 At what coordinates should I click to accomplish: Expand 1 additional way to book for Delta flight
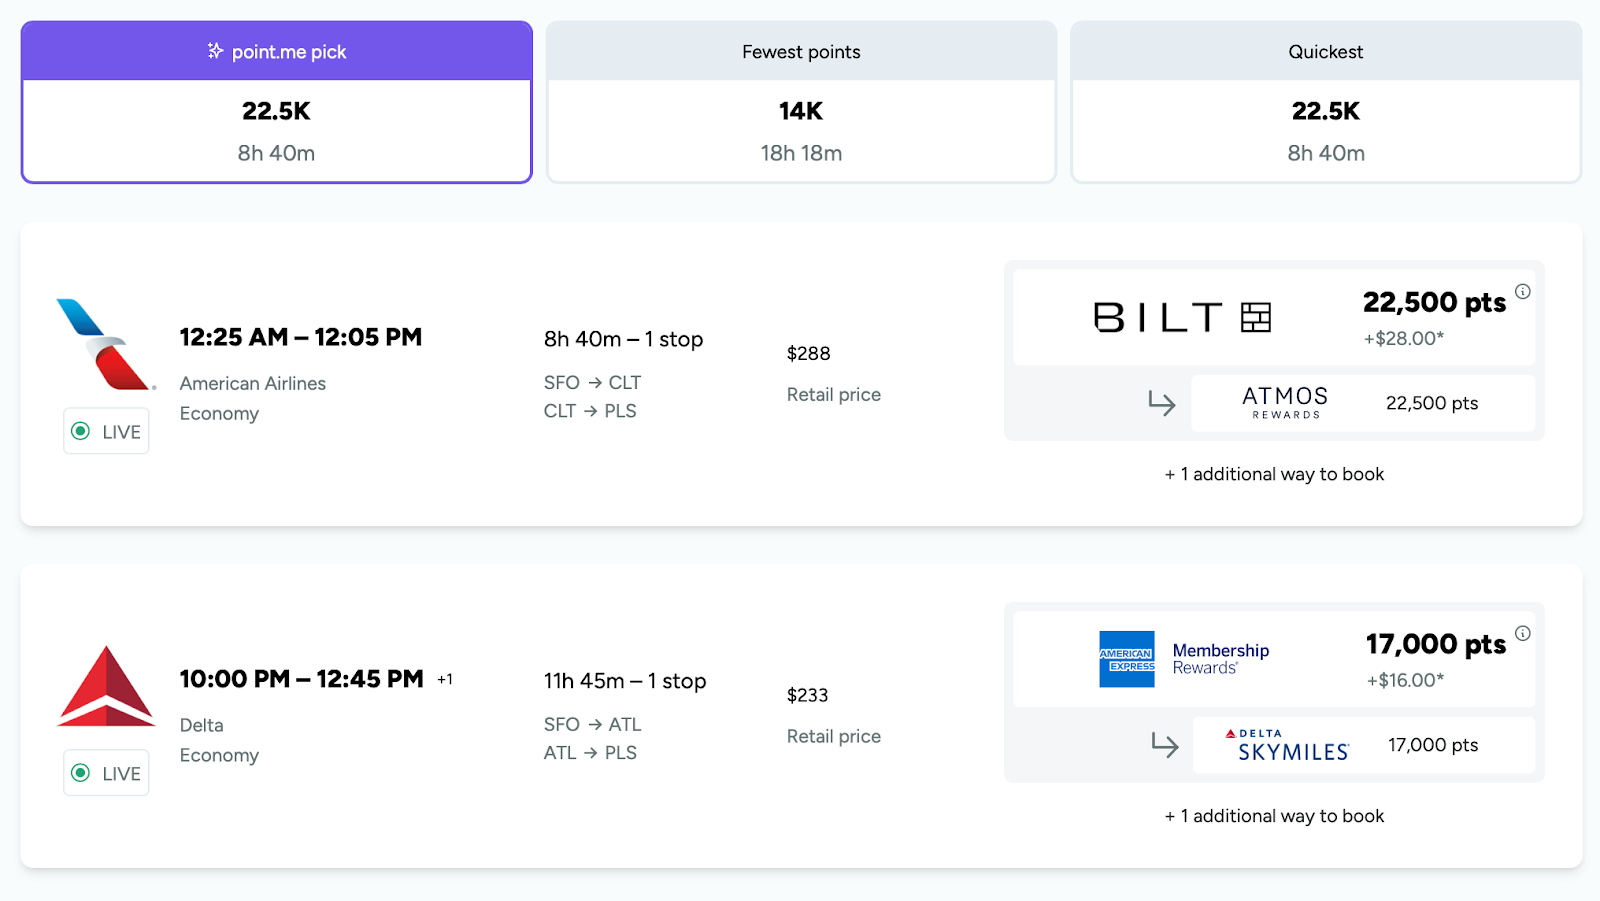[x=1274, y=815]
